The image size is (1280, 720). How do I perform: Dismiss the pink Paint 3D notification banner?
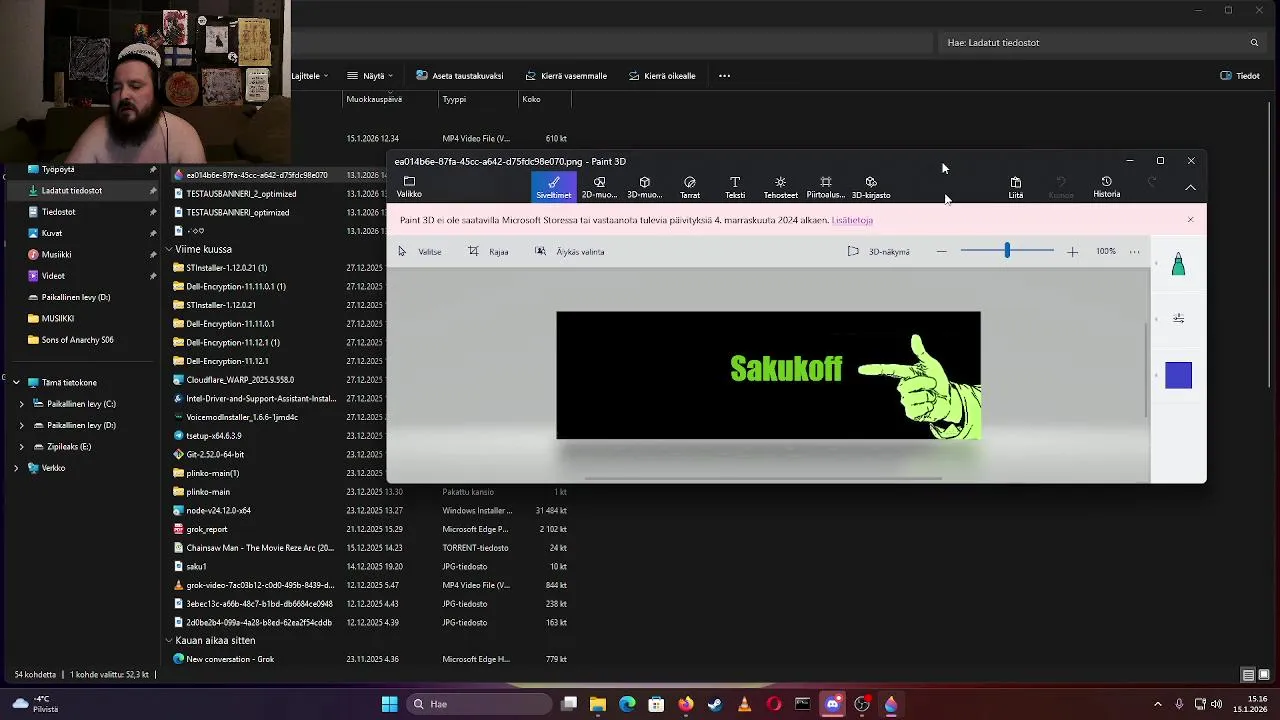point(1190,220)
